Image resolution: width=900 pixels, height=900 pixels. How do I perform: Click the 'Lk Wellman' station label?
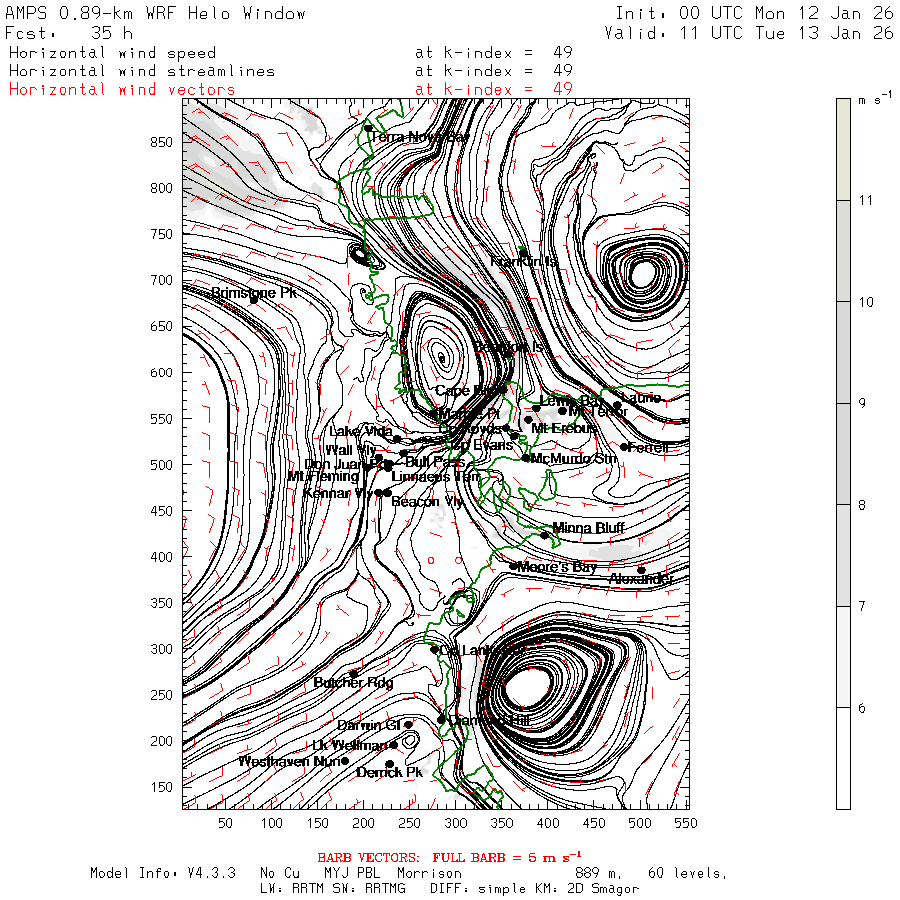[x=351, y=745]
